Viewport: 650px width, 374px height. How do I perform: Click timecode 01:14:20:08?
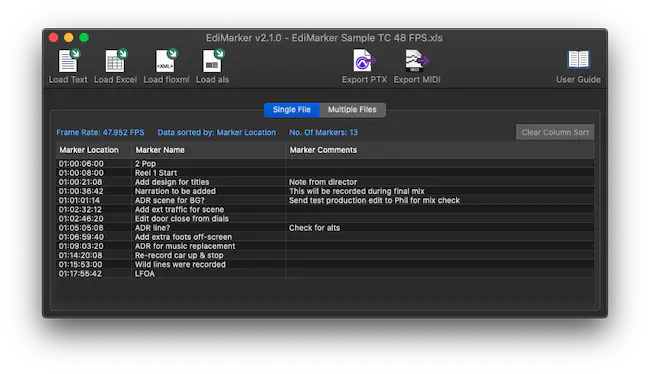80,255
